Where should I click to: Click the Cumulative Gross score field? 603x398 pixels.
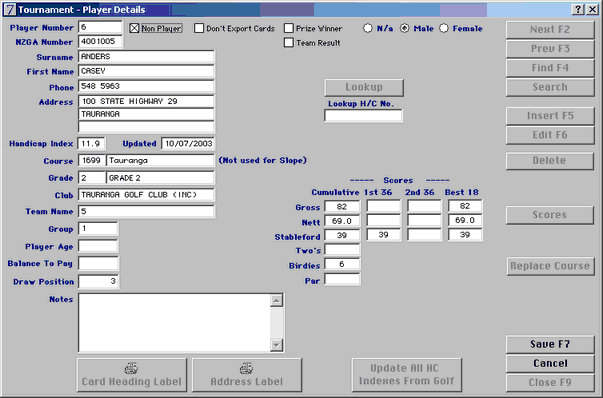(342, 206)
